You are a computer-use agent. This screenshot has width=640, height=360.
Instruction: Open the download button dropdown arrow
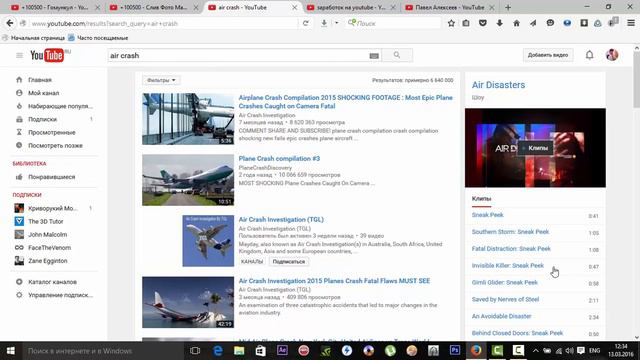[336, 23]
